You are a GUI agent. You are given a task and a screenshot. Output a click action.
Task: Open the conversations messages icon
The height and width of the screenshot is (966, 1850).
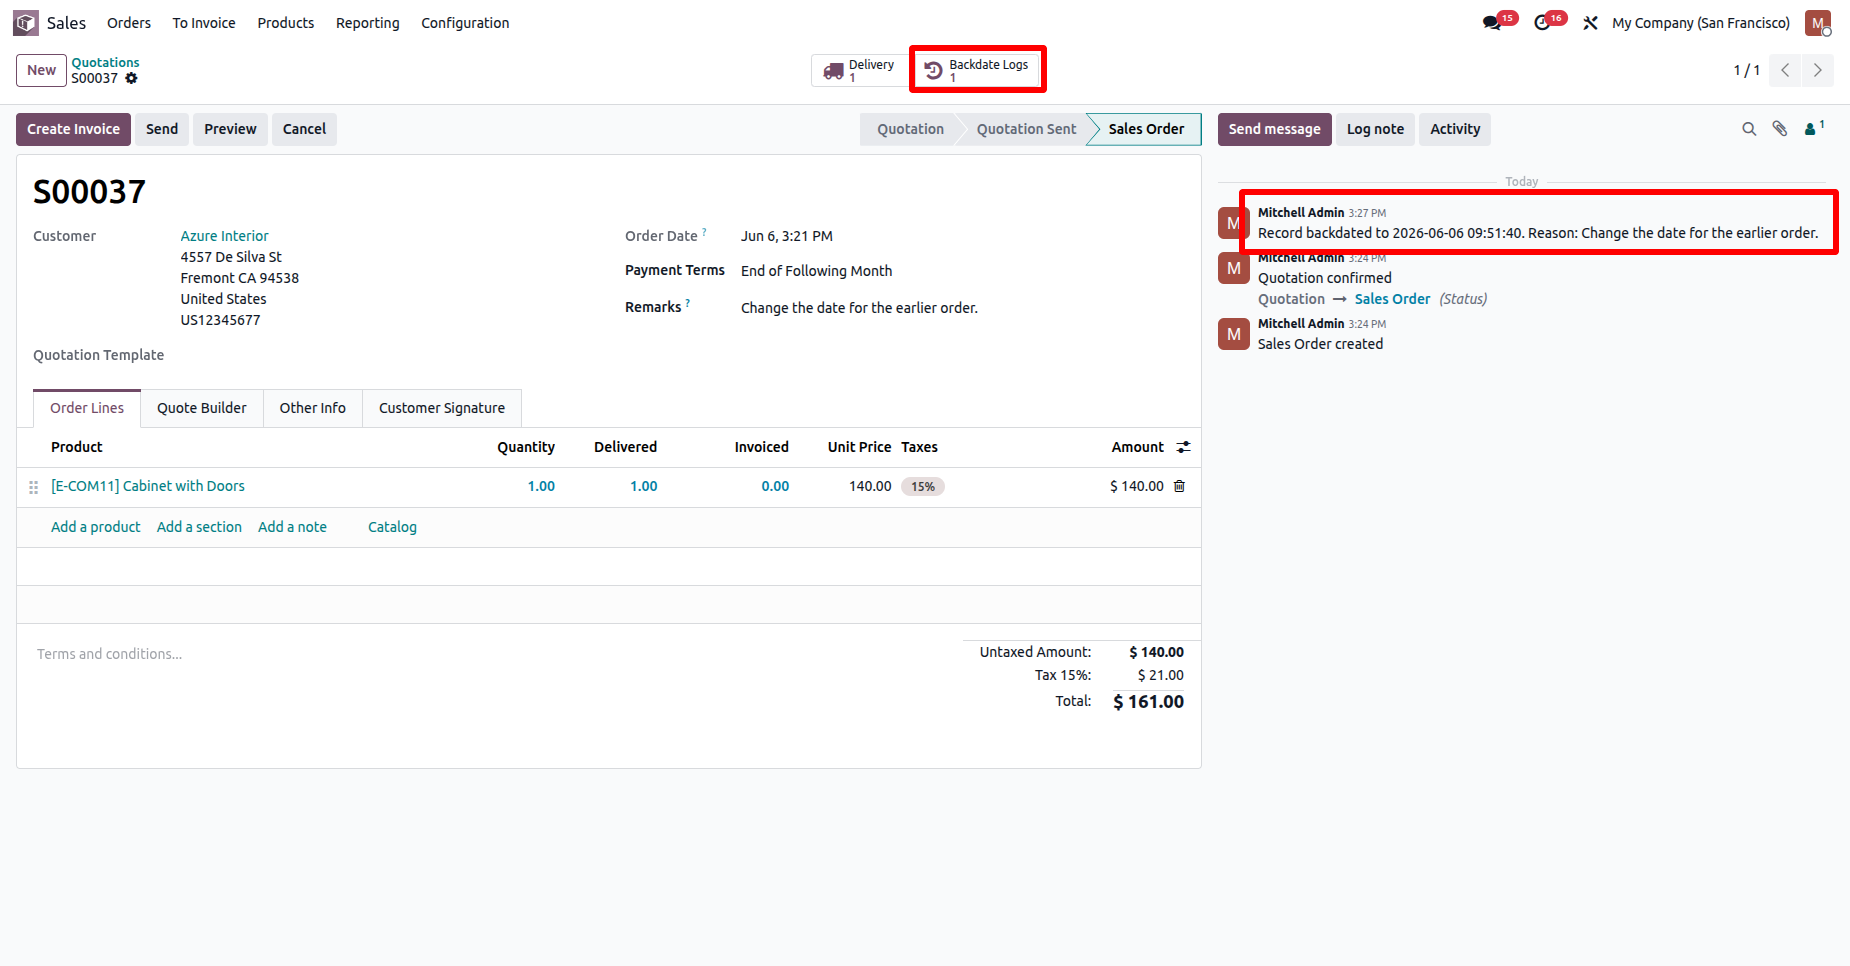[1492, 23]
